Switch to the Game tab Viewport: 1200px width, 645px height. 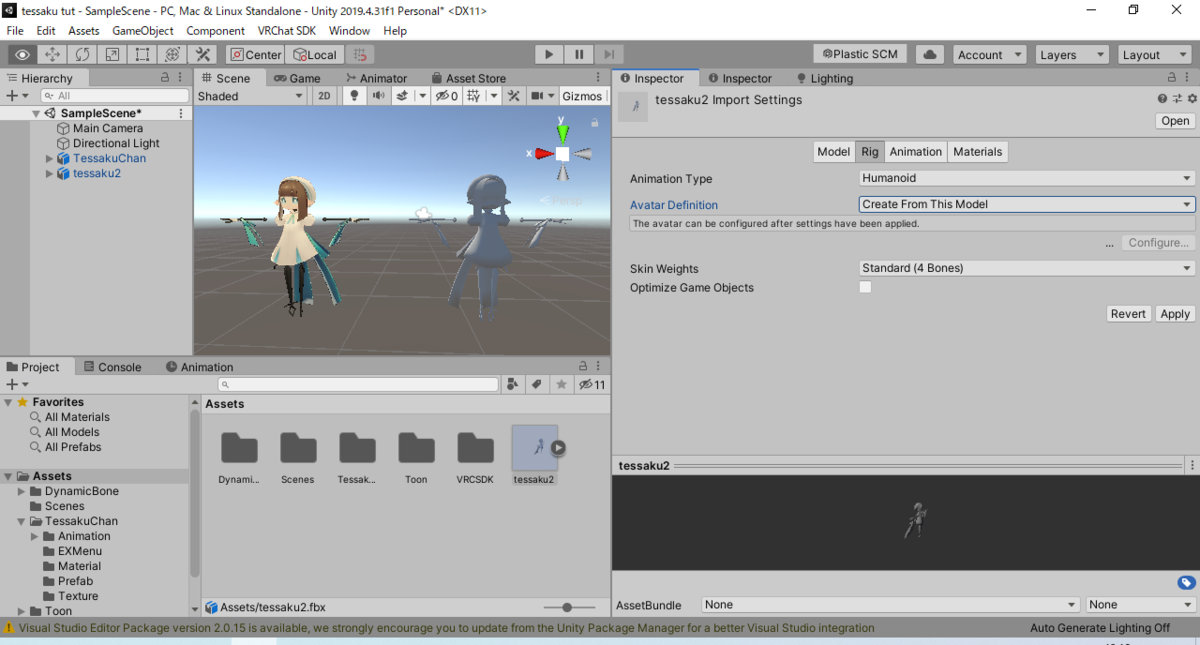tap(296, 78)
